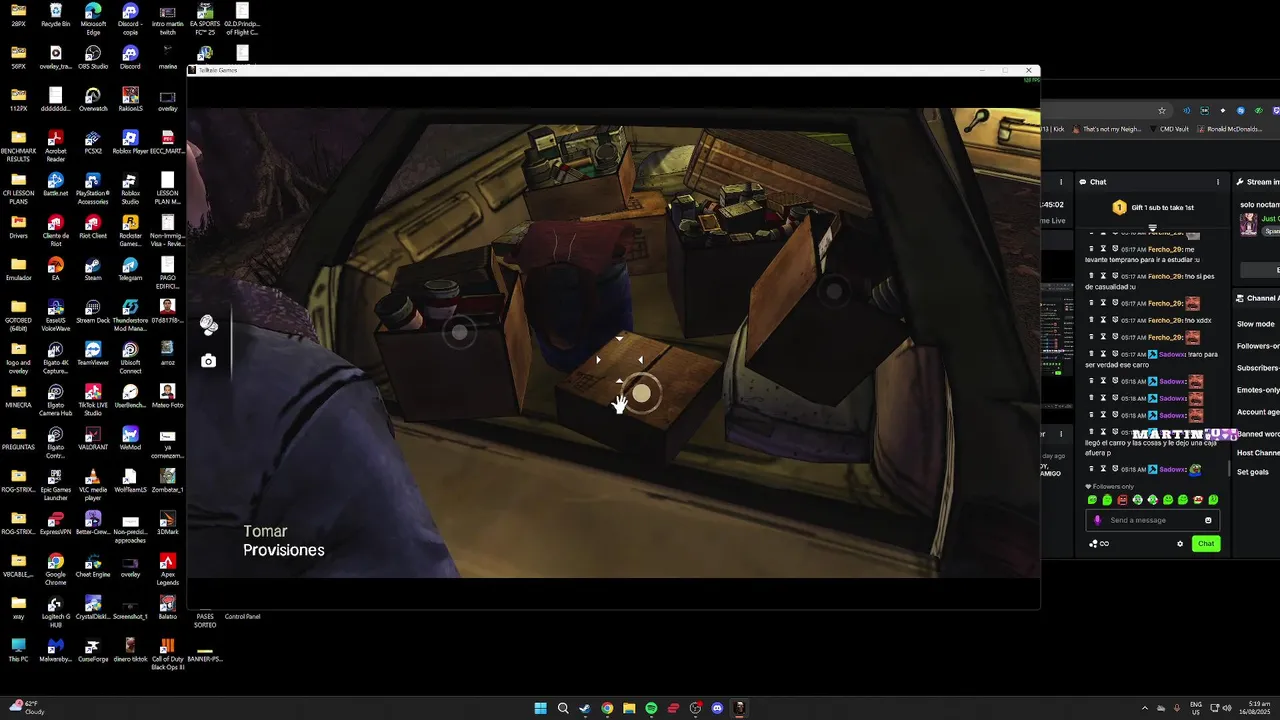Open Battle.net desktop shortcut

[x=55, y=184]
